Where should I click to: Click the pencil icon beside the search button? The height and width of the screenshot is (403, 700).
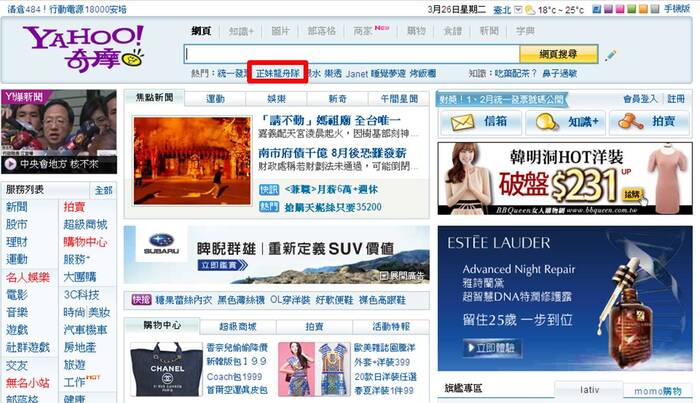coord(610,56)
